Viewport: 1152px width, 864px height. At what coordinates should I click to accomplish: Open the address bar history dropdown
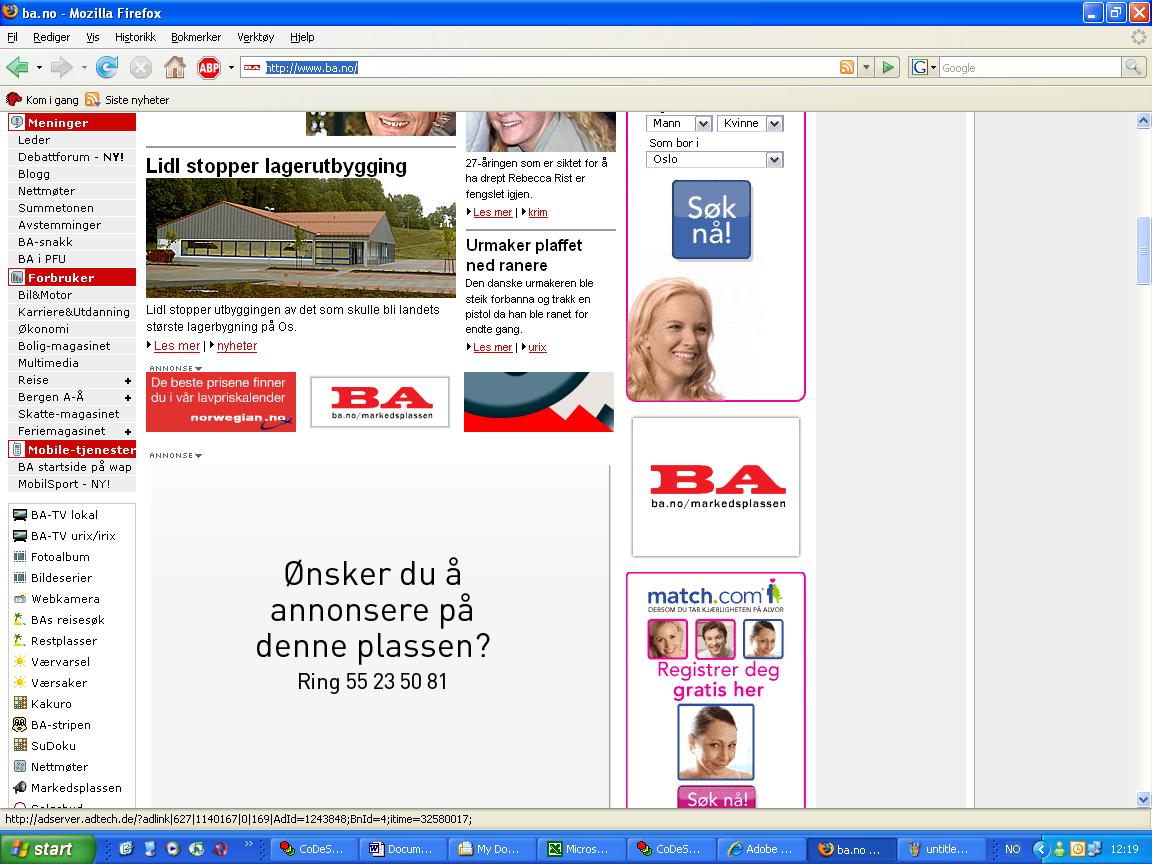point(866,68)
